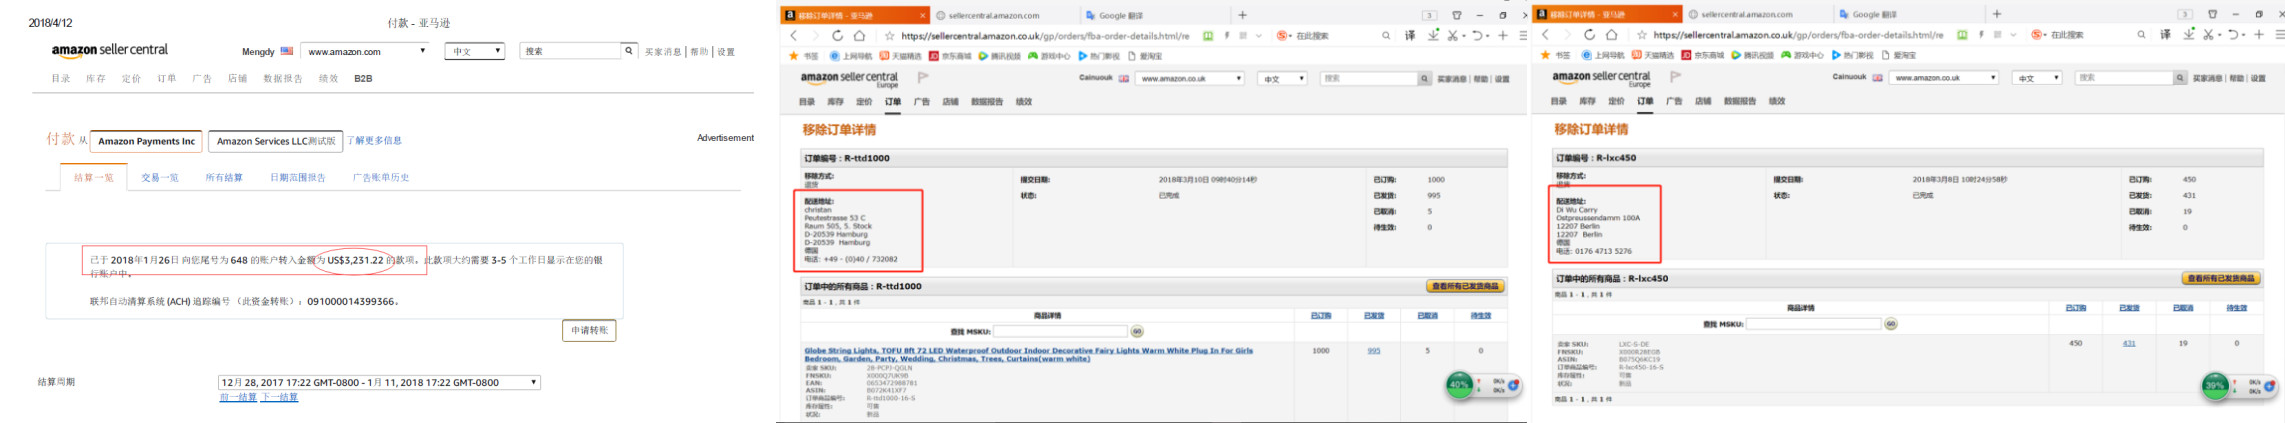Click 查看所有已发货商品 button in R-ttd1000 window
2285x423 pixels.
(1465, 286)
